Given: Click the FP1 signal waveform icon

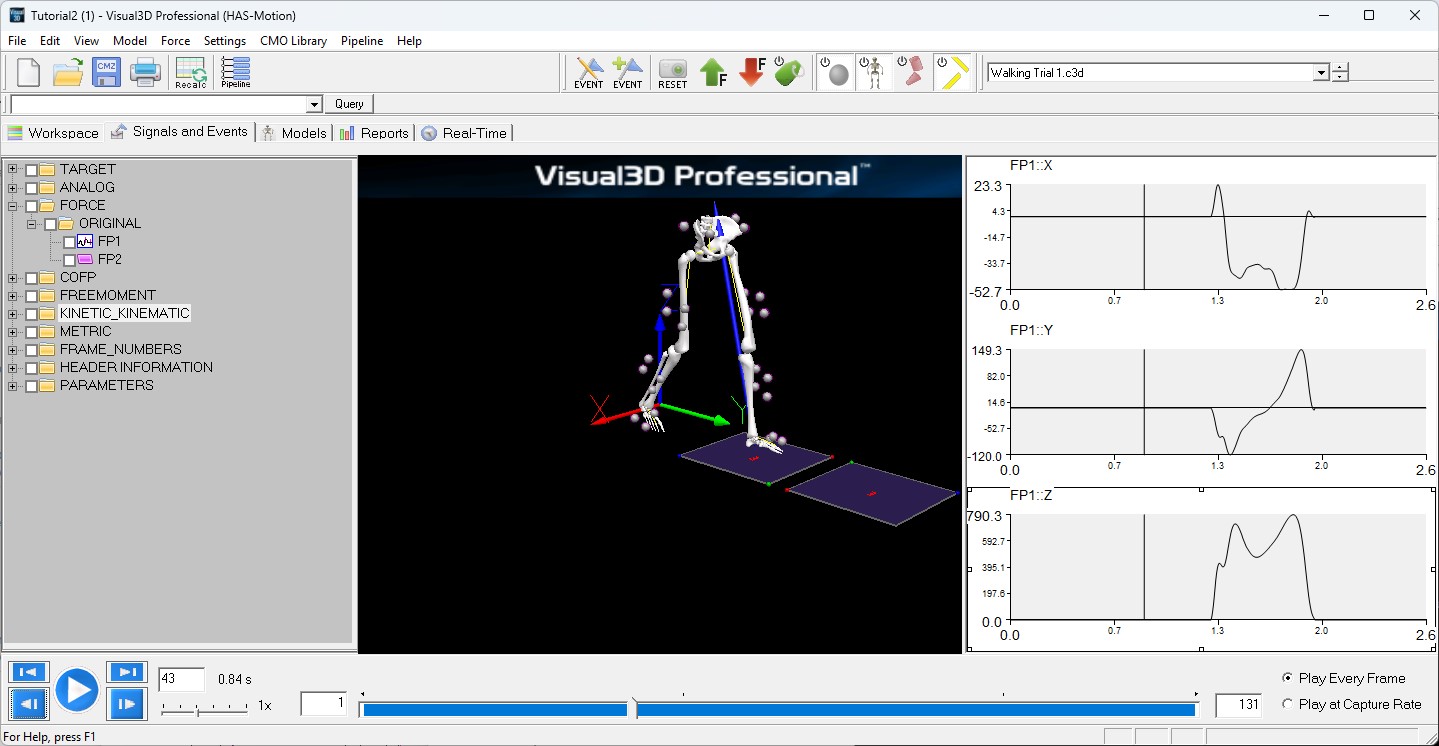Looking at the screenshot, I should click(85, 241).
